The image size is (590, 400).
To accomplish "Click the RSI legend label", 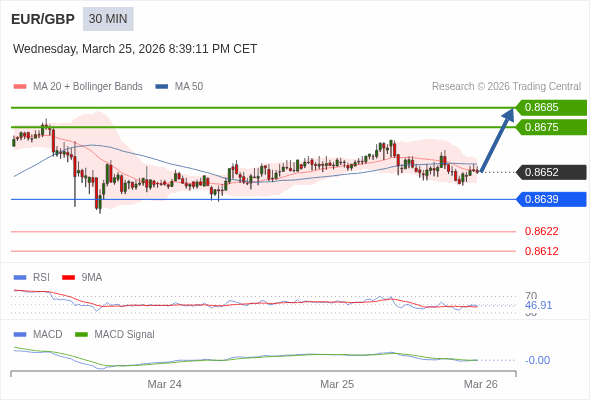I will (41, 277).
